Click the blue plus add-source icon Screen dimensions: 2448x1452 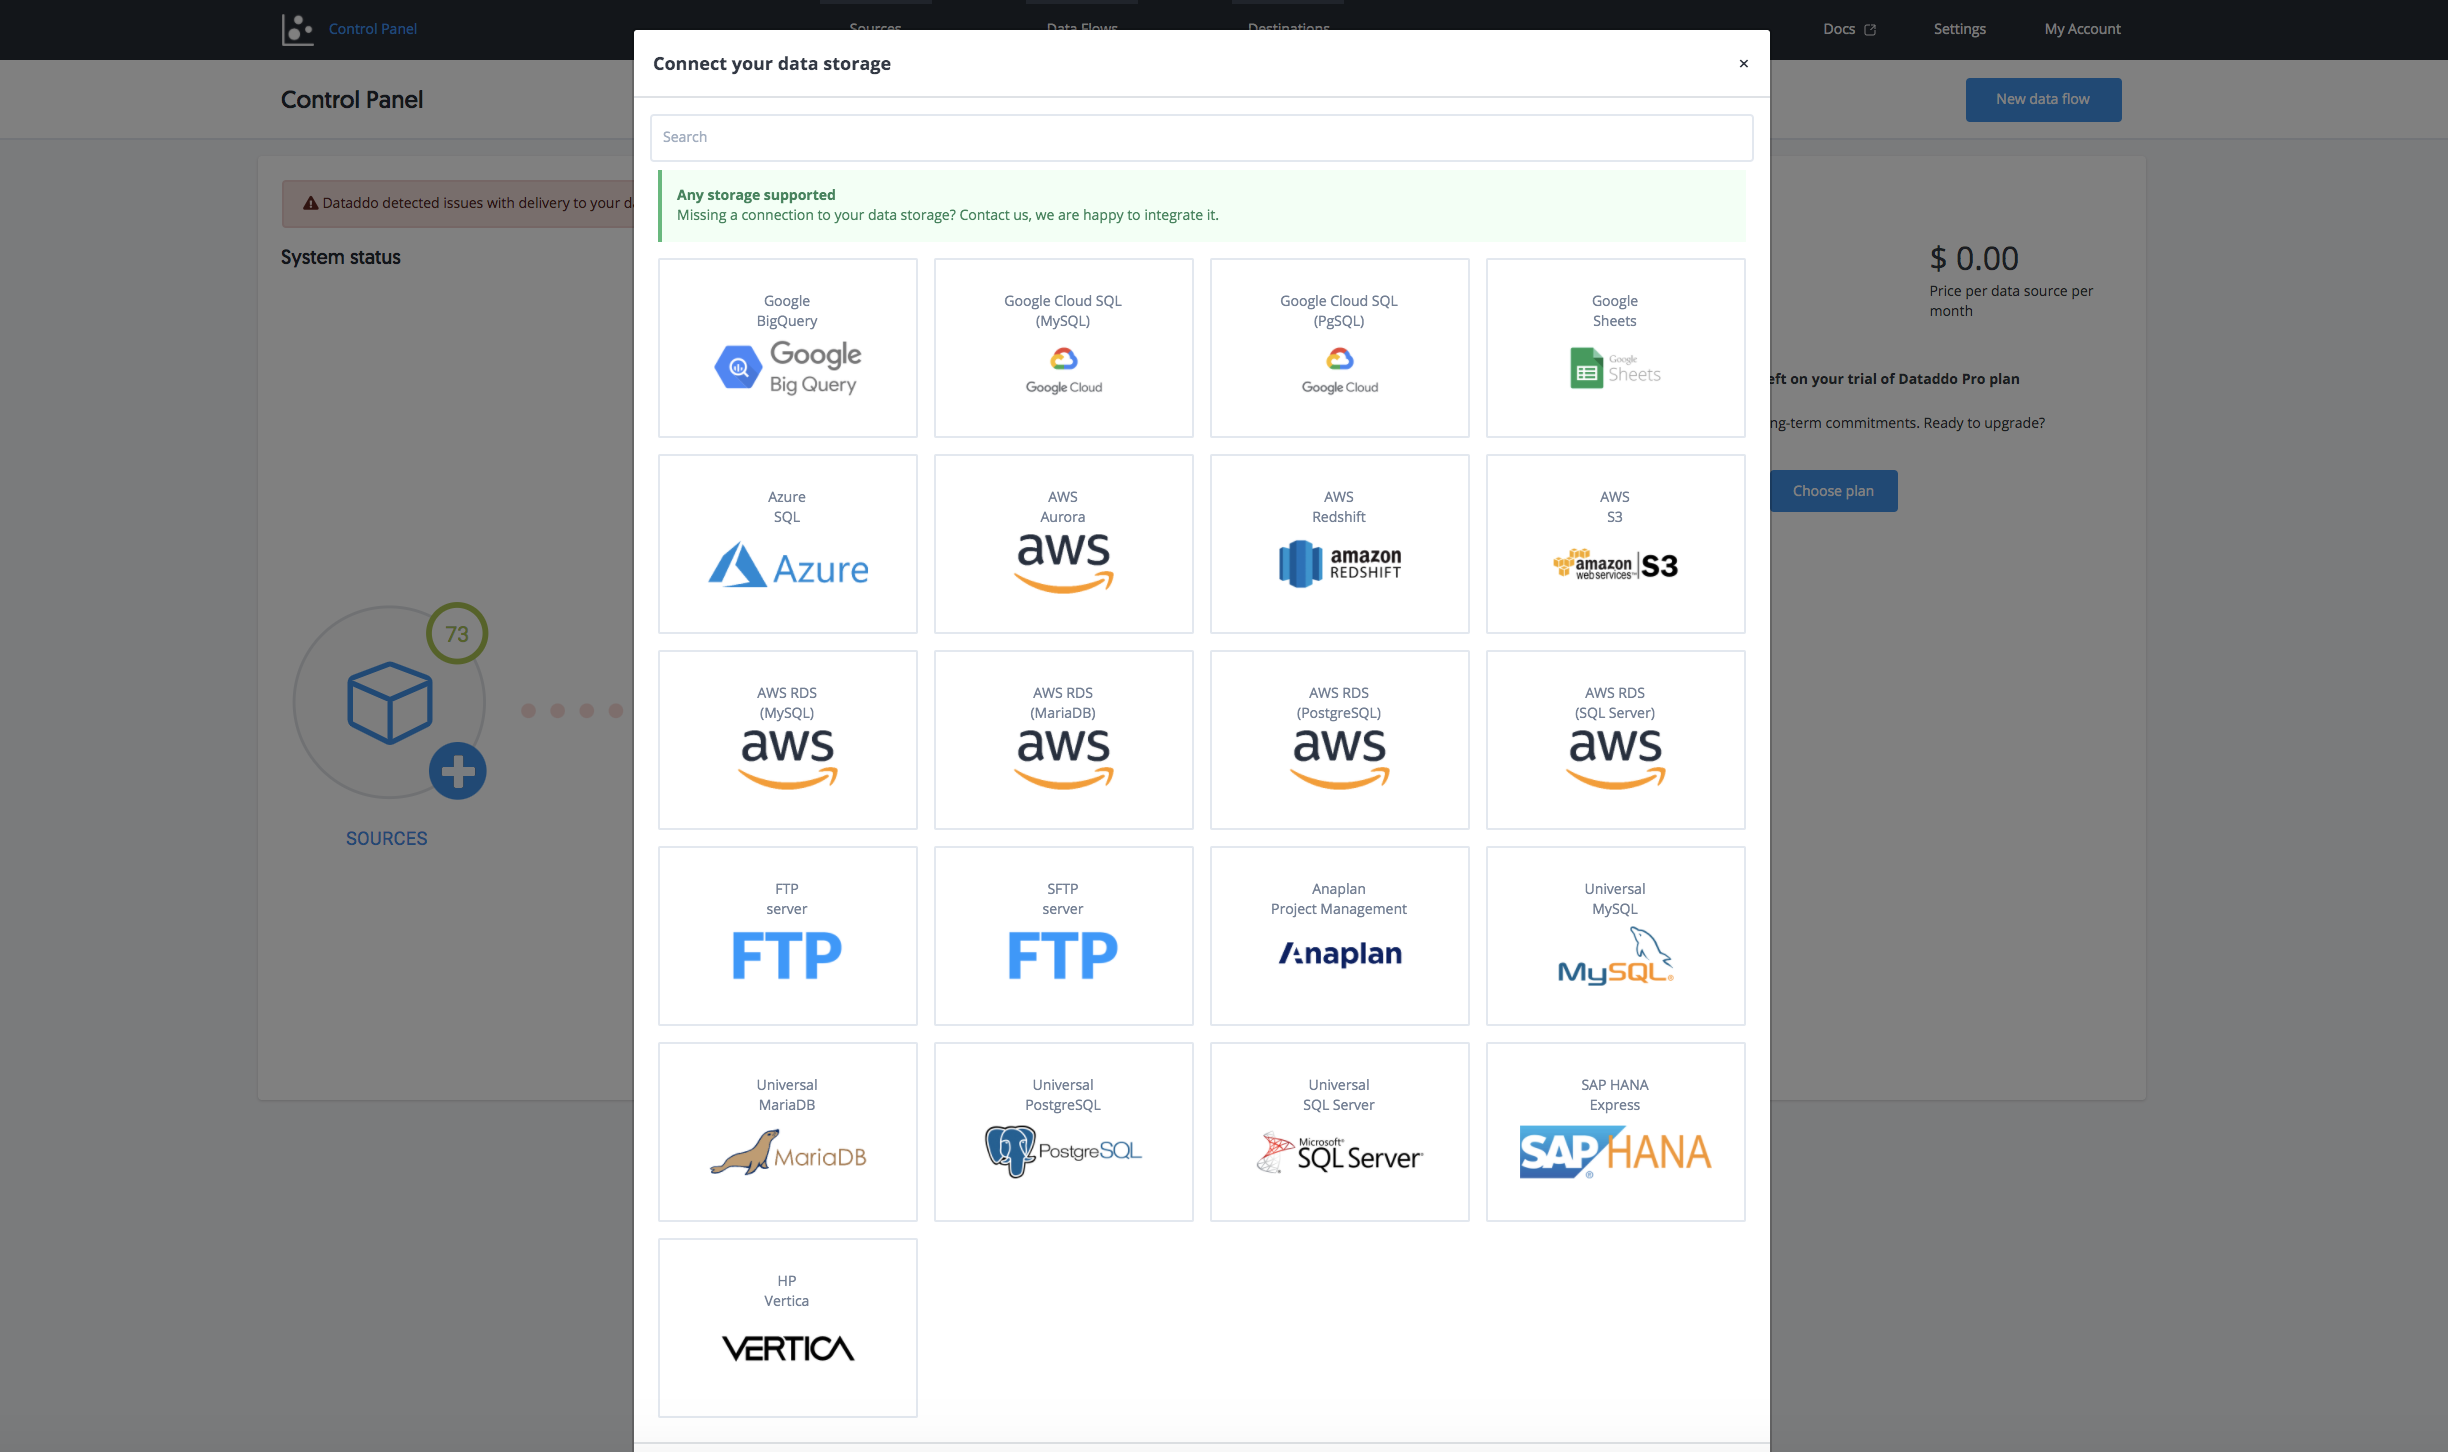tap(458, 771)
